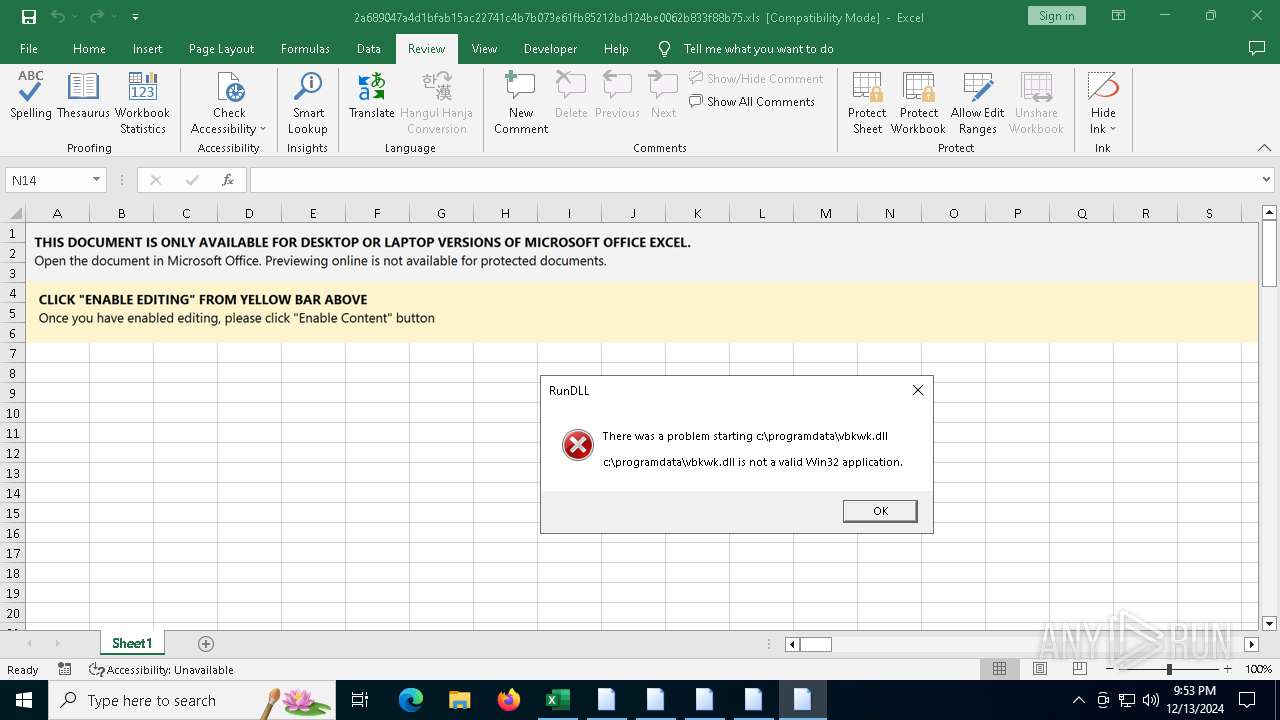Open the Comments pane icon at top right

tap(1257, 48)
